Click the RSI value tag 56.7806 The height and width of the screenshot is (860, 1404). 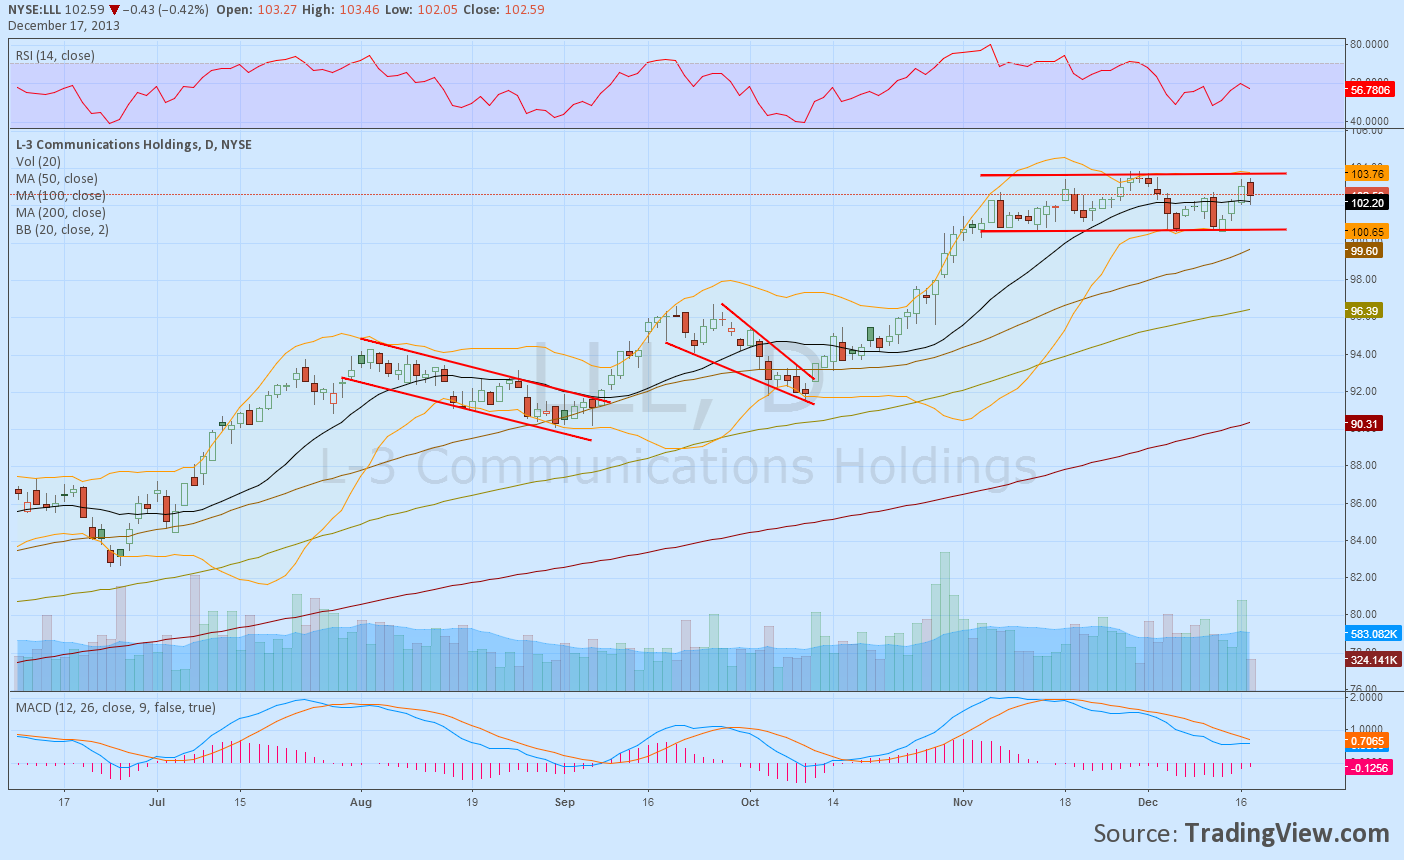click(x=1372, y=89)
